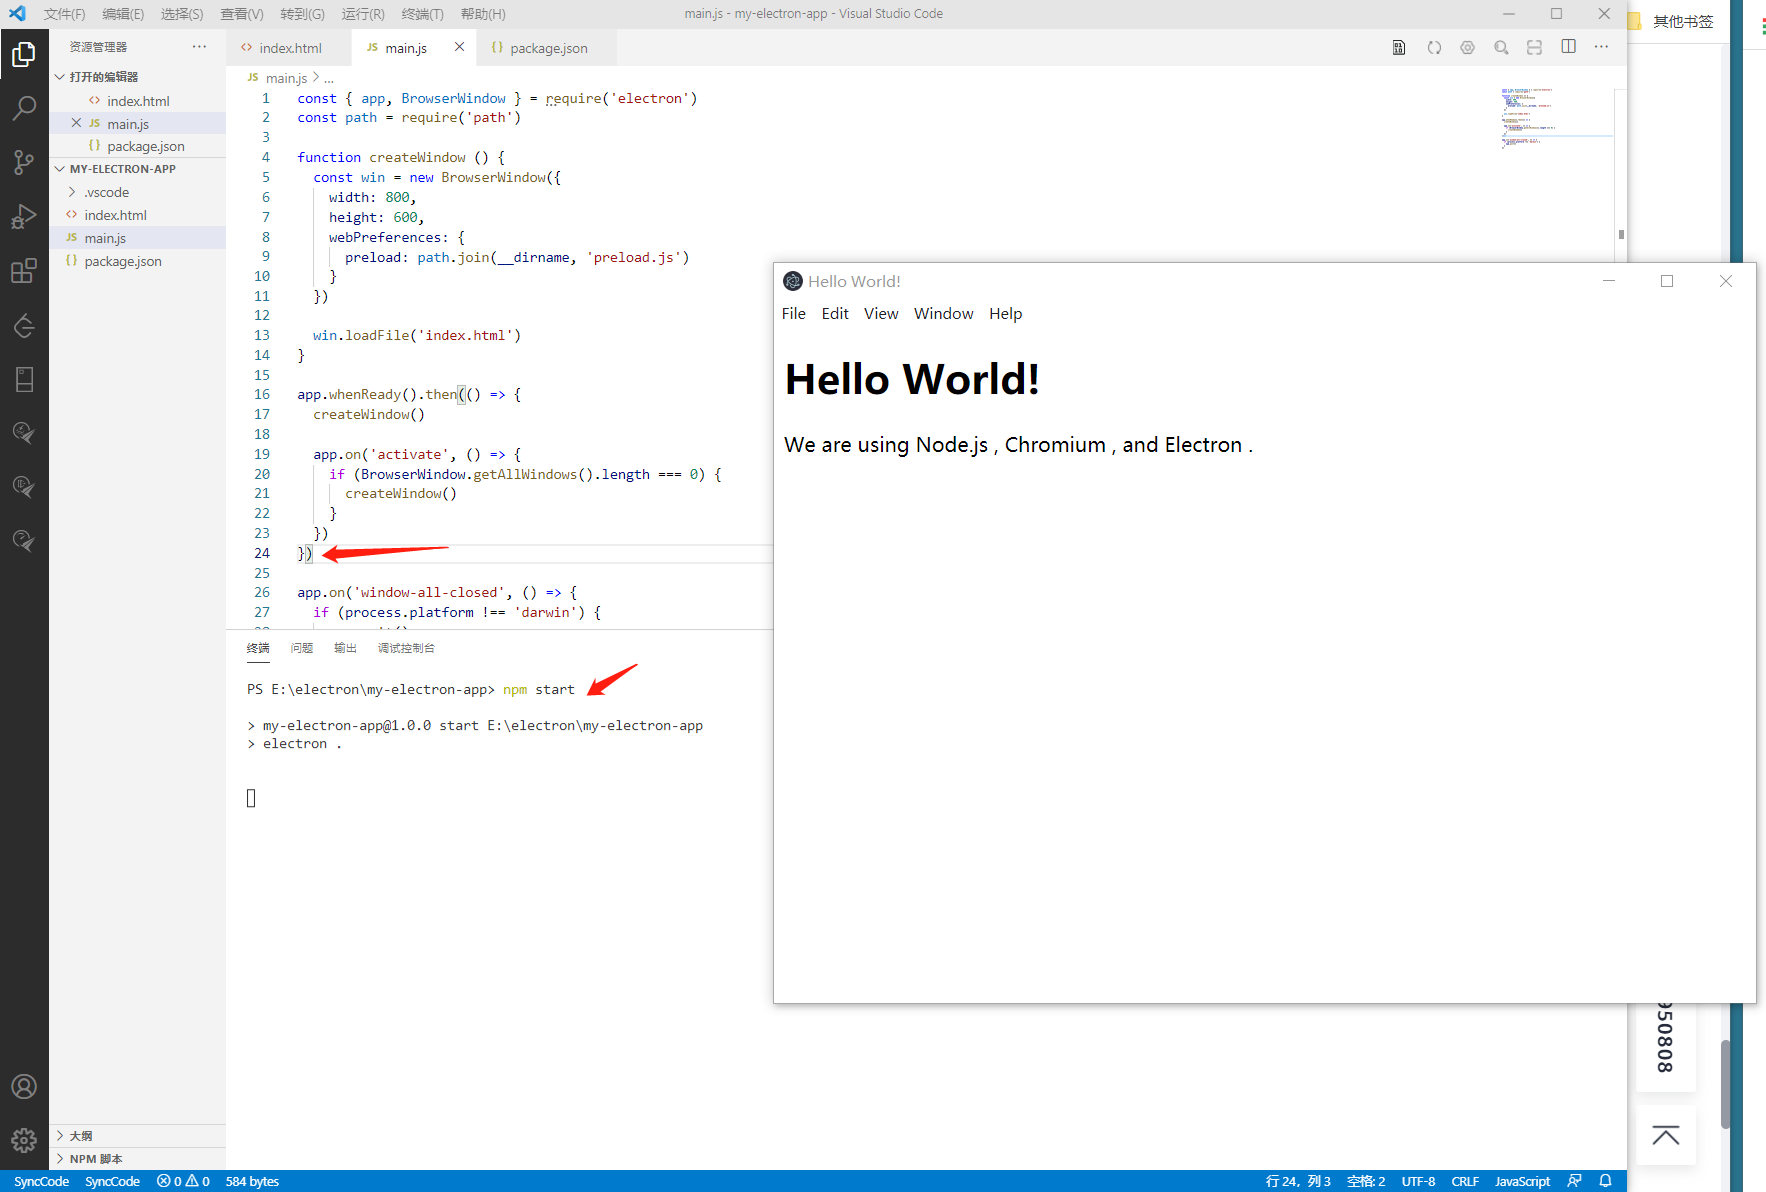Open the Search view in activity bar

24,108
